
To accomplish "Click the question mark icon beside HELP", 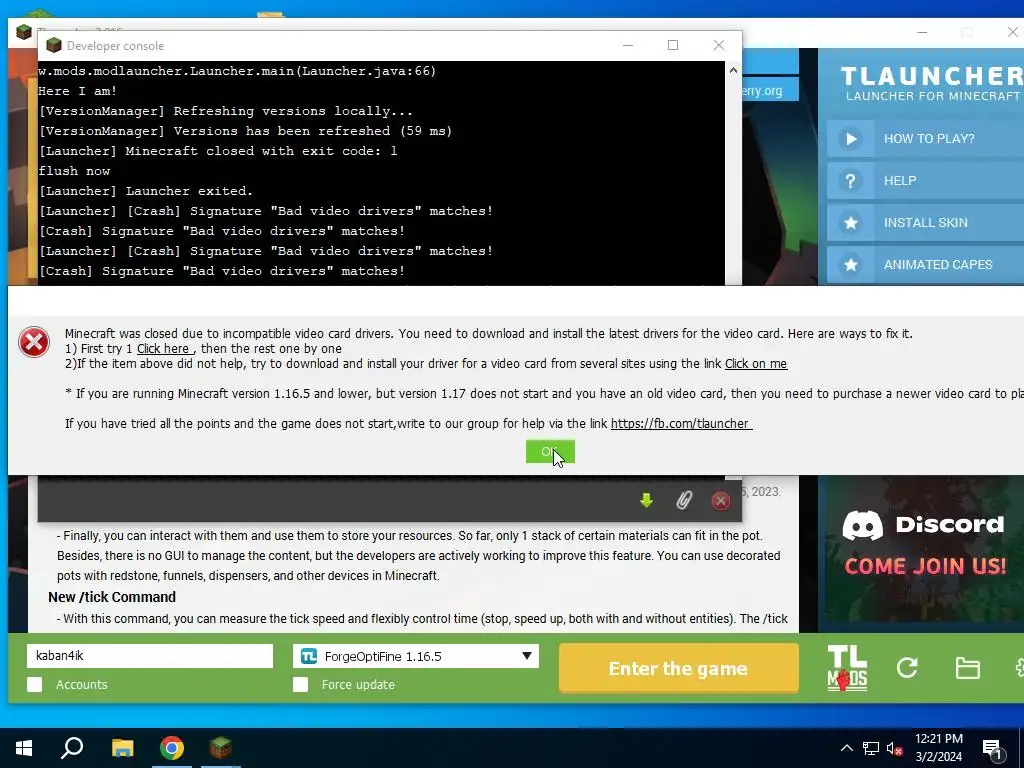I will [850, 181].
